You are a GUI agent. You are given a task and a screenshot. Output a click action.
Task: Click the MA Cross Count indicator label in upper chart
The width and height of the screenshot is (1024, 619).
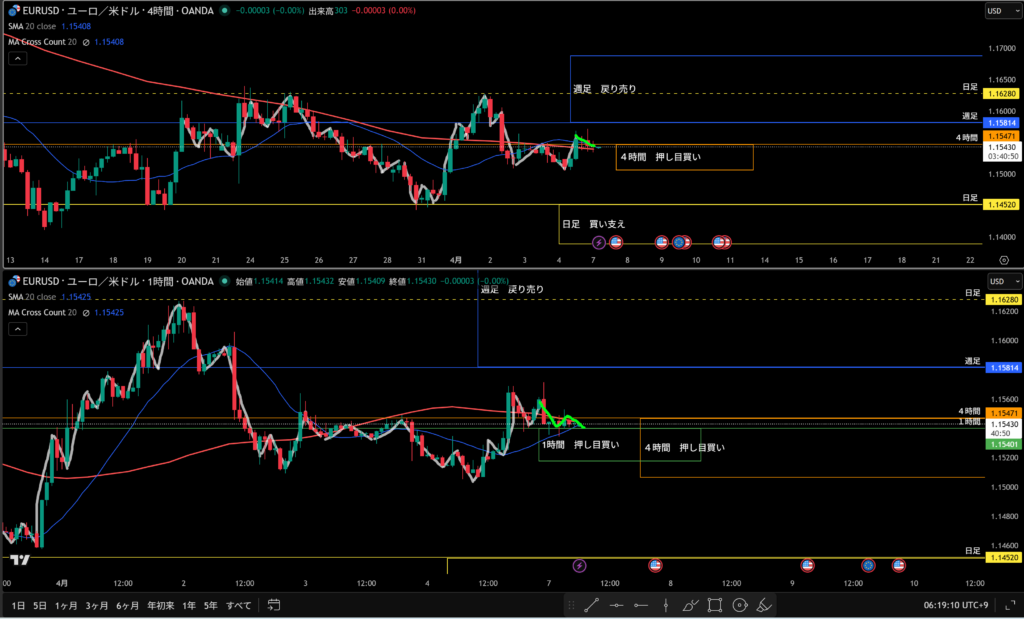click(38, 42)
